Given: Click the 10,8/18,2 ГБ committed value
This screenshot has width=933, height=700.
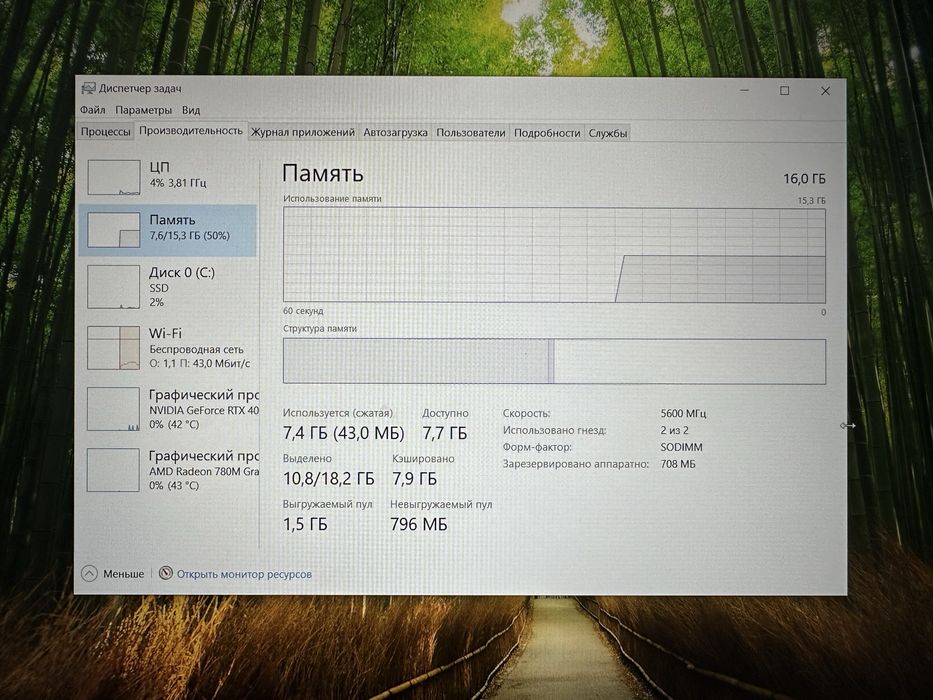Looking at the screenshot, I should point(328,479).
